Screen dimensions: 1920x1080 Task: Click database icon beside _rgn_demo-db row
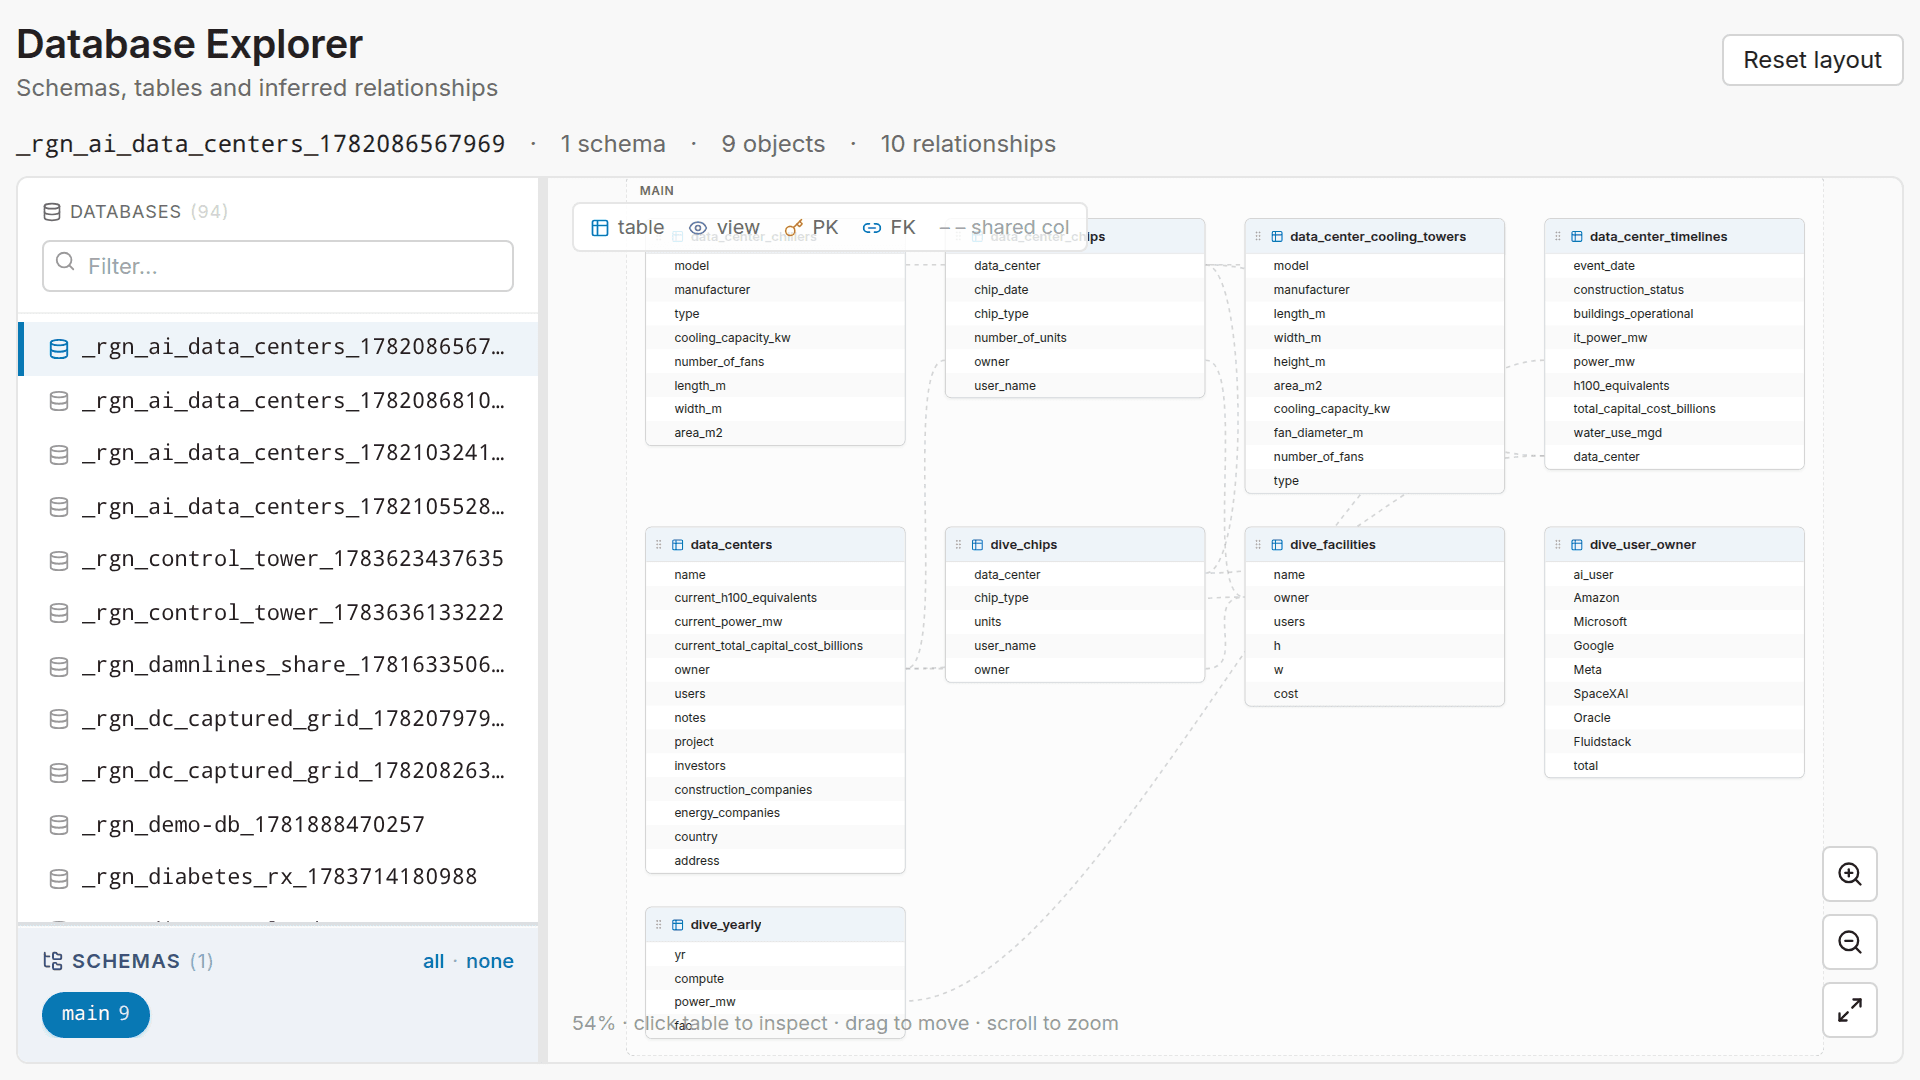59,825
